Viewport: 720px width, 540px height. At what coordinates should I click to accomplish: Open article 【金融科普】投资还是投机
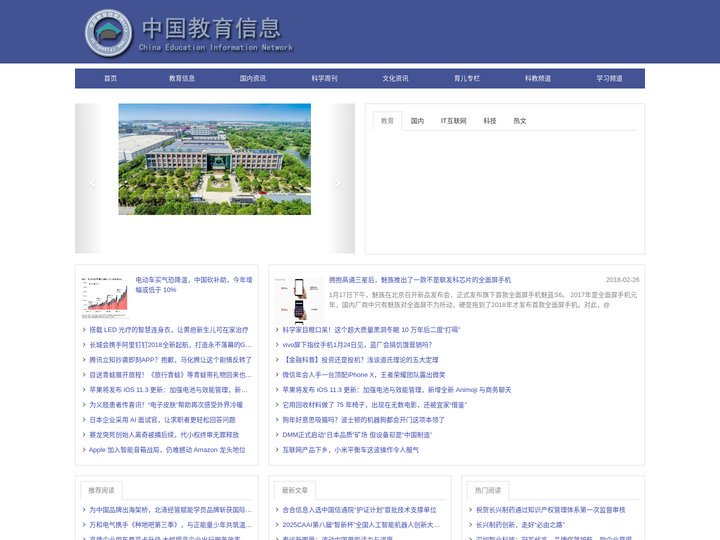360,360
